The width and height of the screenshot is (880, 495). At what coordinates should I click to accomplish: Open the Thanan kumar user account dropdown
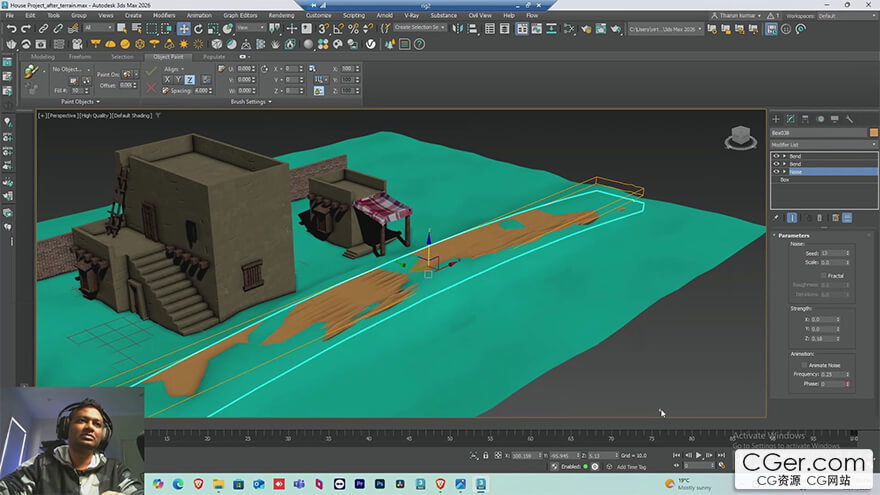pyautogui.click(x=736, y=16)
